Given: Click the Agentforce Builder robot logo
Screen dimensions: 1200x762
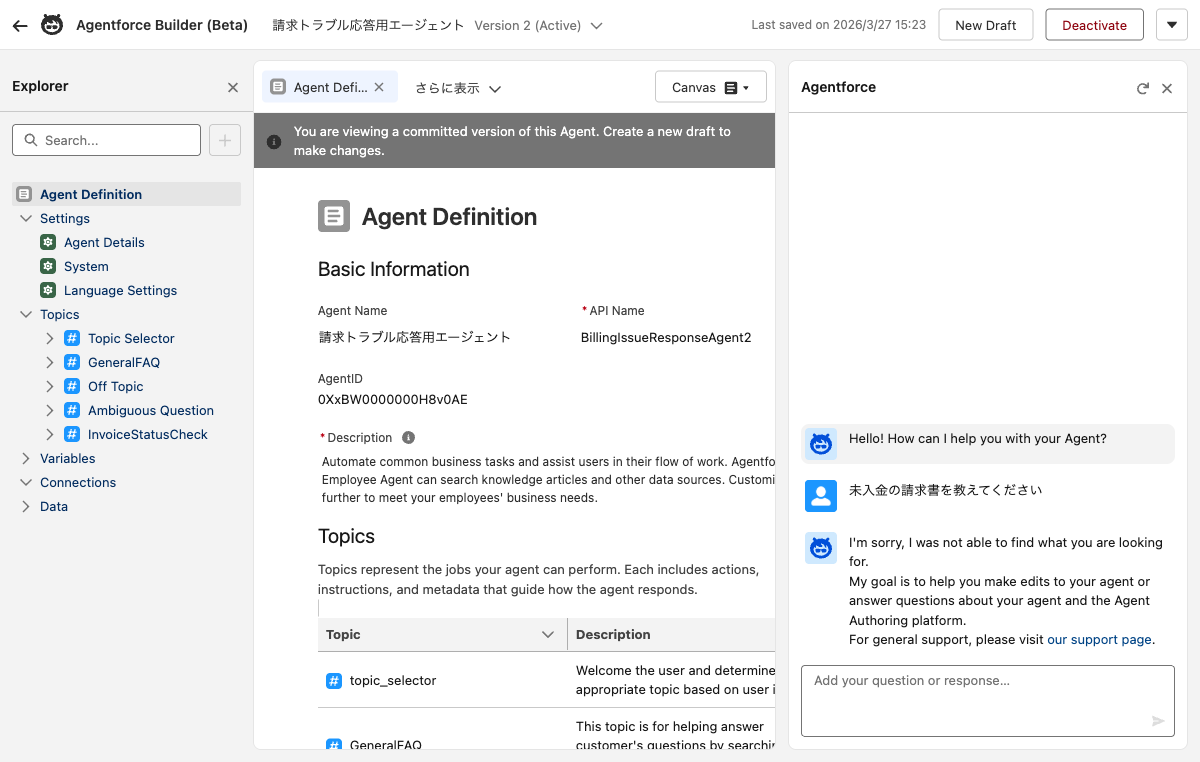Looking at the screenshot, I should coord(53,24).
